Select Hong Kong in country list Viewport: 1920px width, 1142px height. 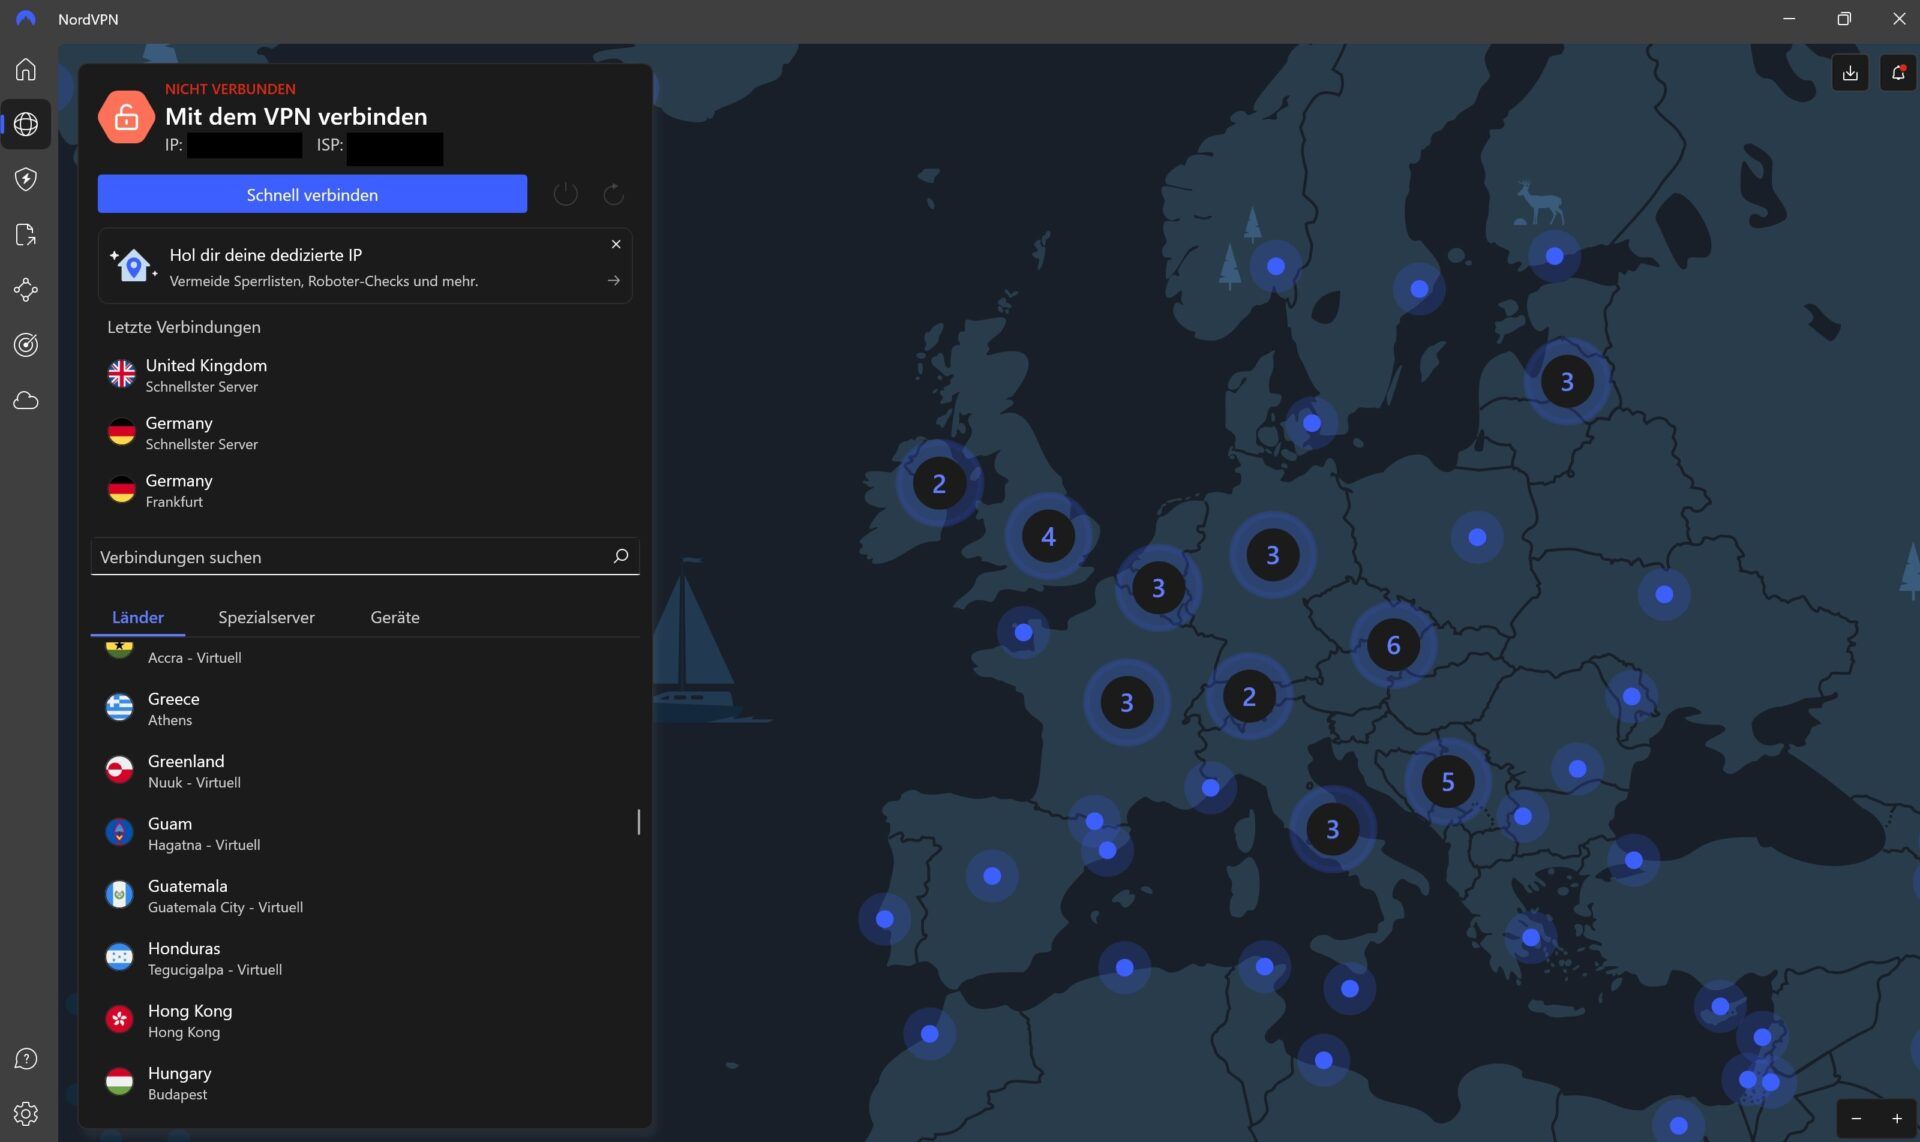point(365,1020)
